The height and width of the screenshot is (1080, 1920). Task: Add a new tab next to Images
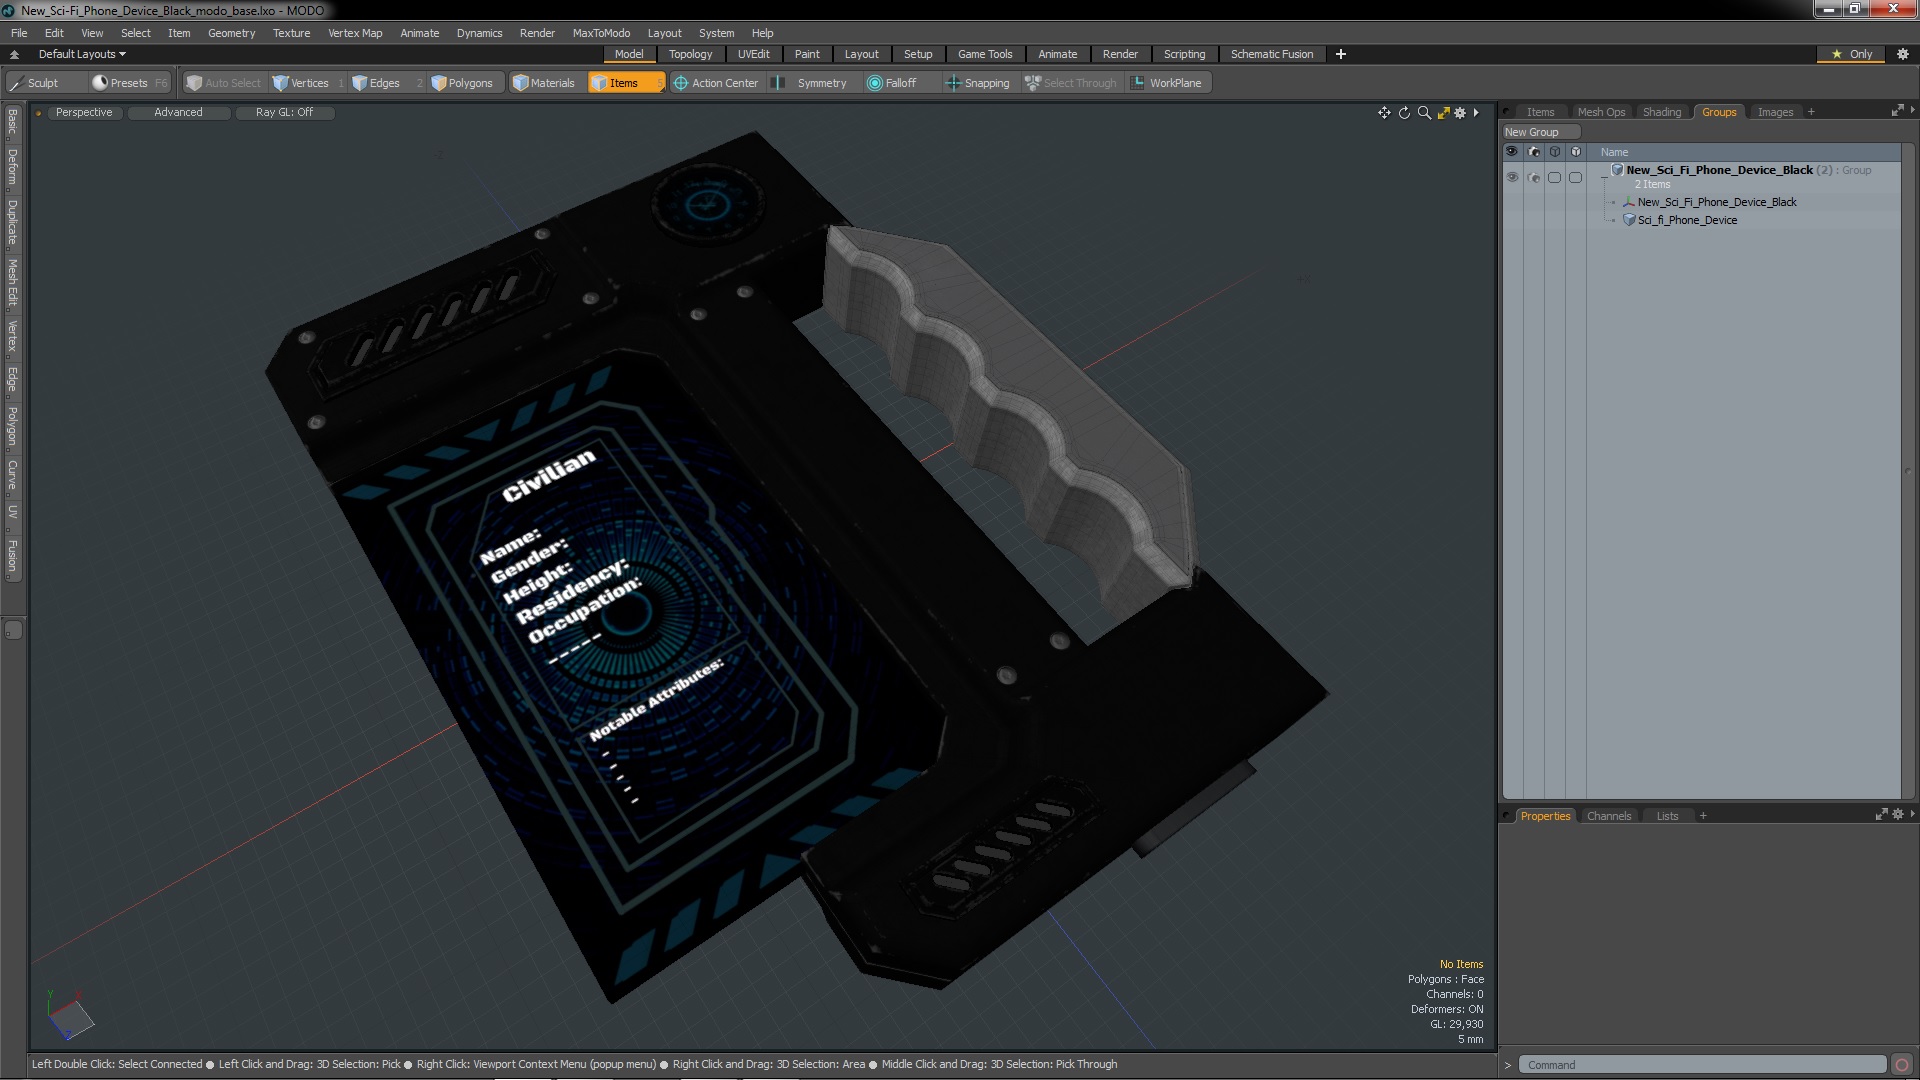point(1811,112)
